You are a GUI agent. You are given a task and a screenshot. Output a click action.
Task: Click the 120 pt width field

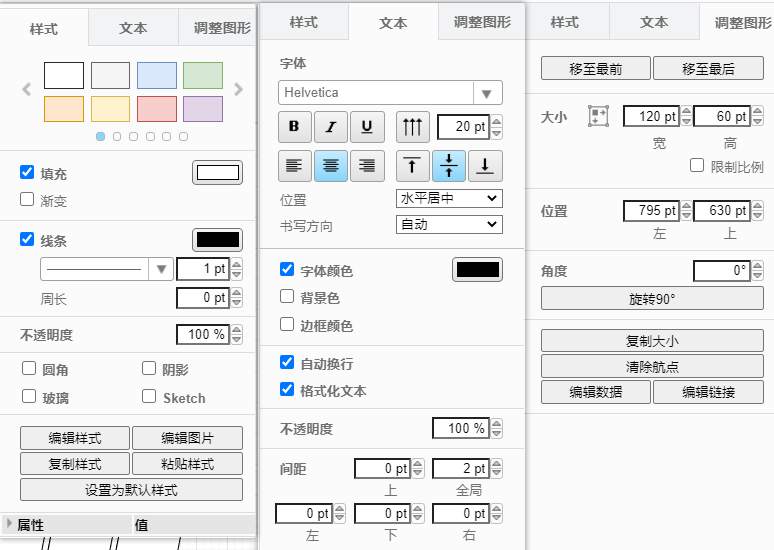(x=652, y=117)
